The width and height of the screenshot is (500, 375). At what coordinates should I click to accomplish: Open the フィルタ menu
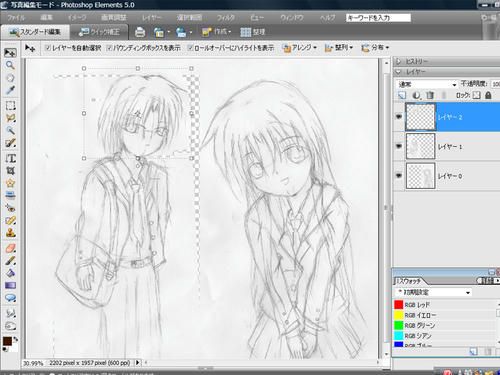(226, 18)
